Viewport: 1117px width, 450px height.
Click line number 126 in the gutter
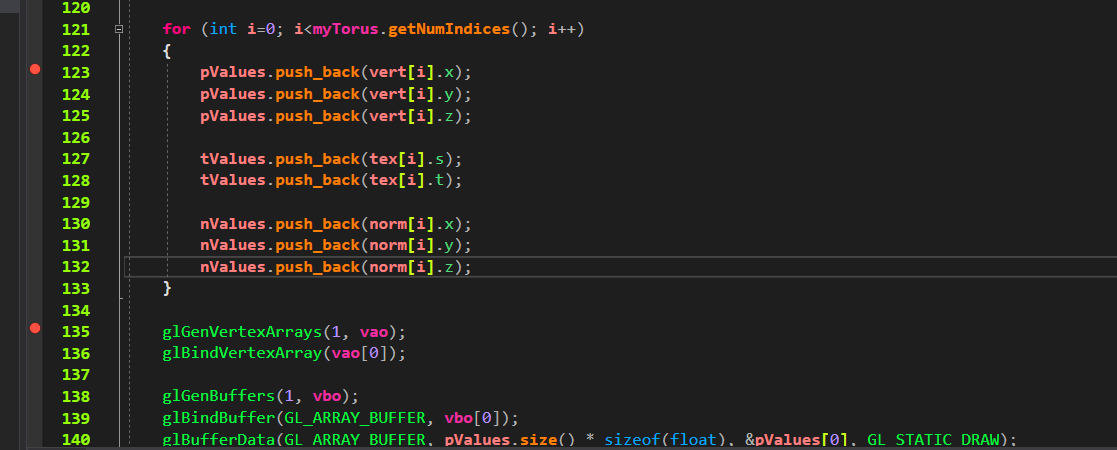[76, 137]
